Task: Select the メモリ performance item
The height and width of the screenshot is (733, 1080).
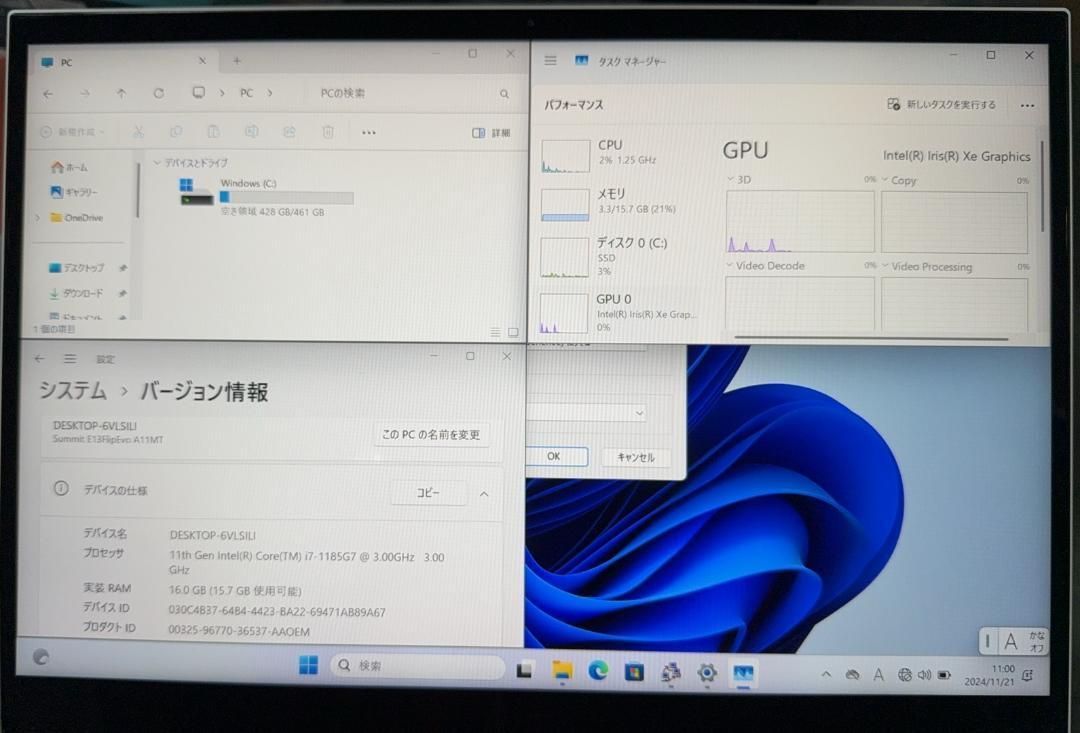Action: click(611, 201)
